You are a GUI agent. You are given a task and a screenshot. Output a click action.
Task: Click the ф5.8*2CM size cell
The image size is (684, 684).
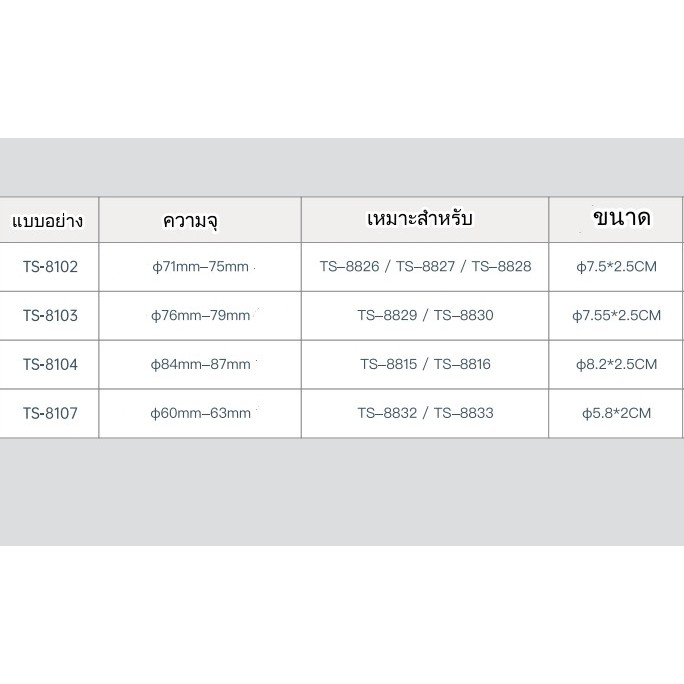click(x=616, y=413)
